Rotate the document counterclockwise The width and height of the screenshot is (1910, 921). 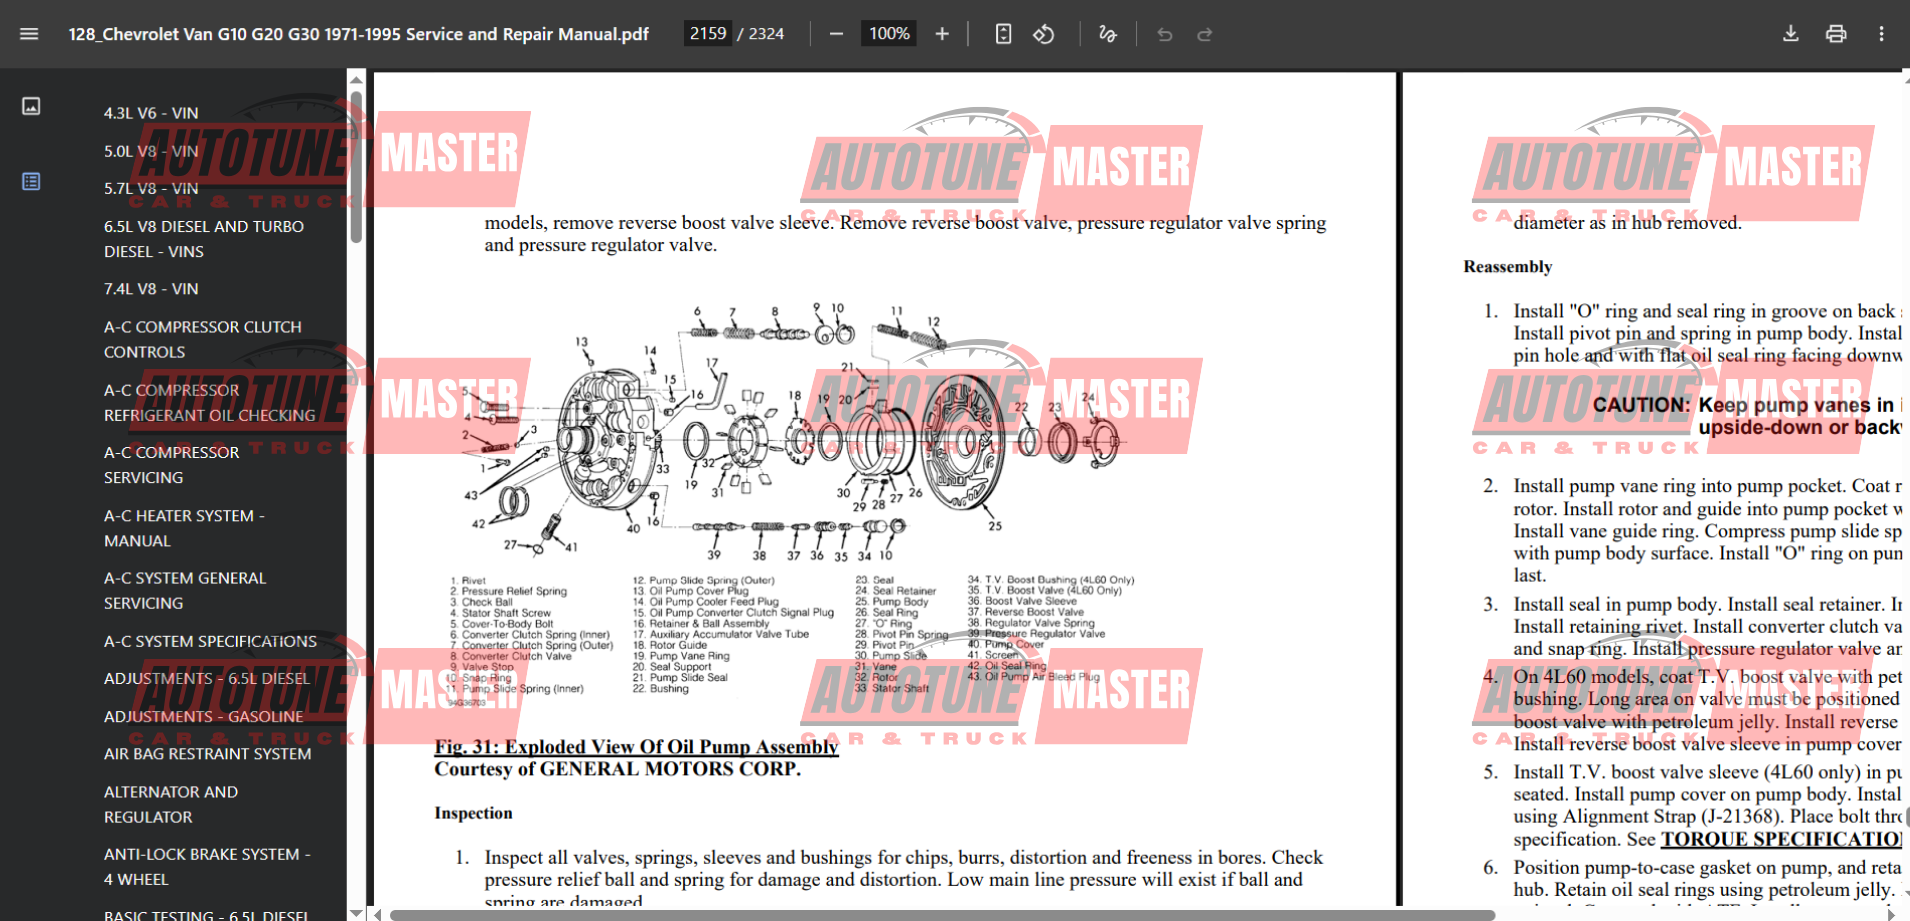coord(1044,34)
